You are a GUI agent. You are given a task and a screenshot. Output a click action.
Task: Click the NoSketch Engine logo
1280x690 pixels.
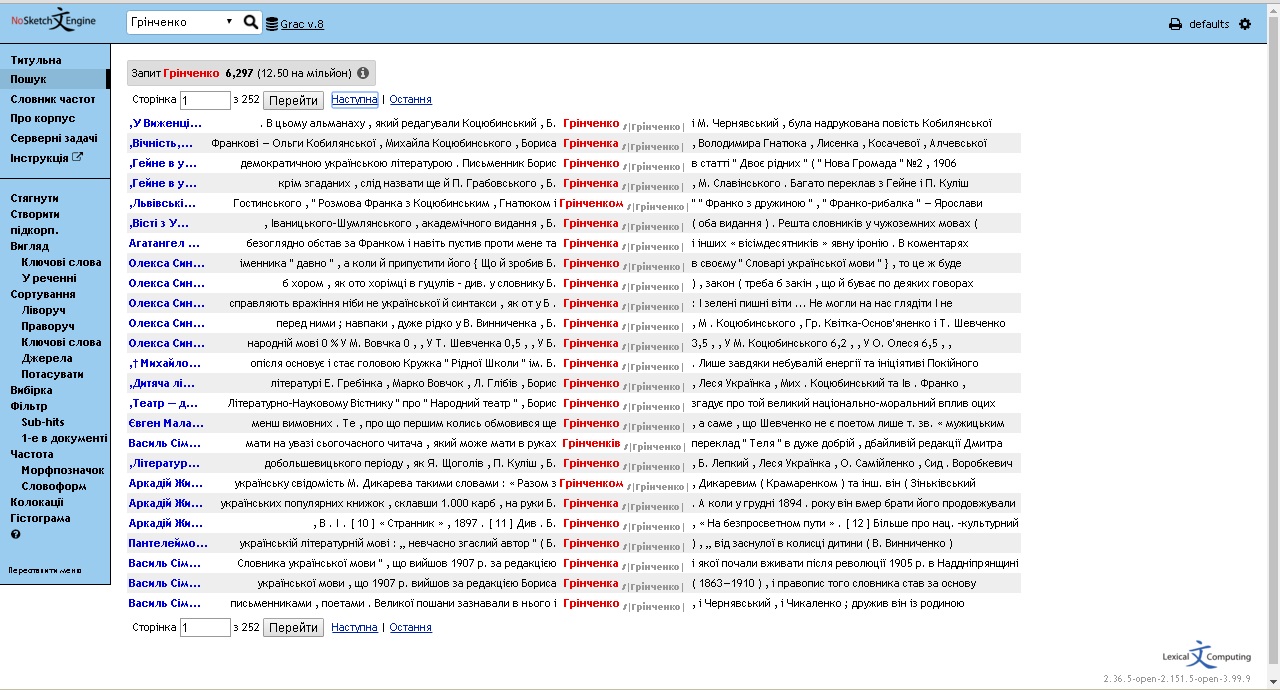(x=55, y=22)
